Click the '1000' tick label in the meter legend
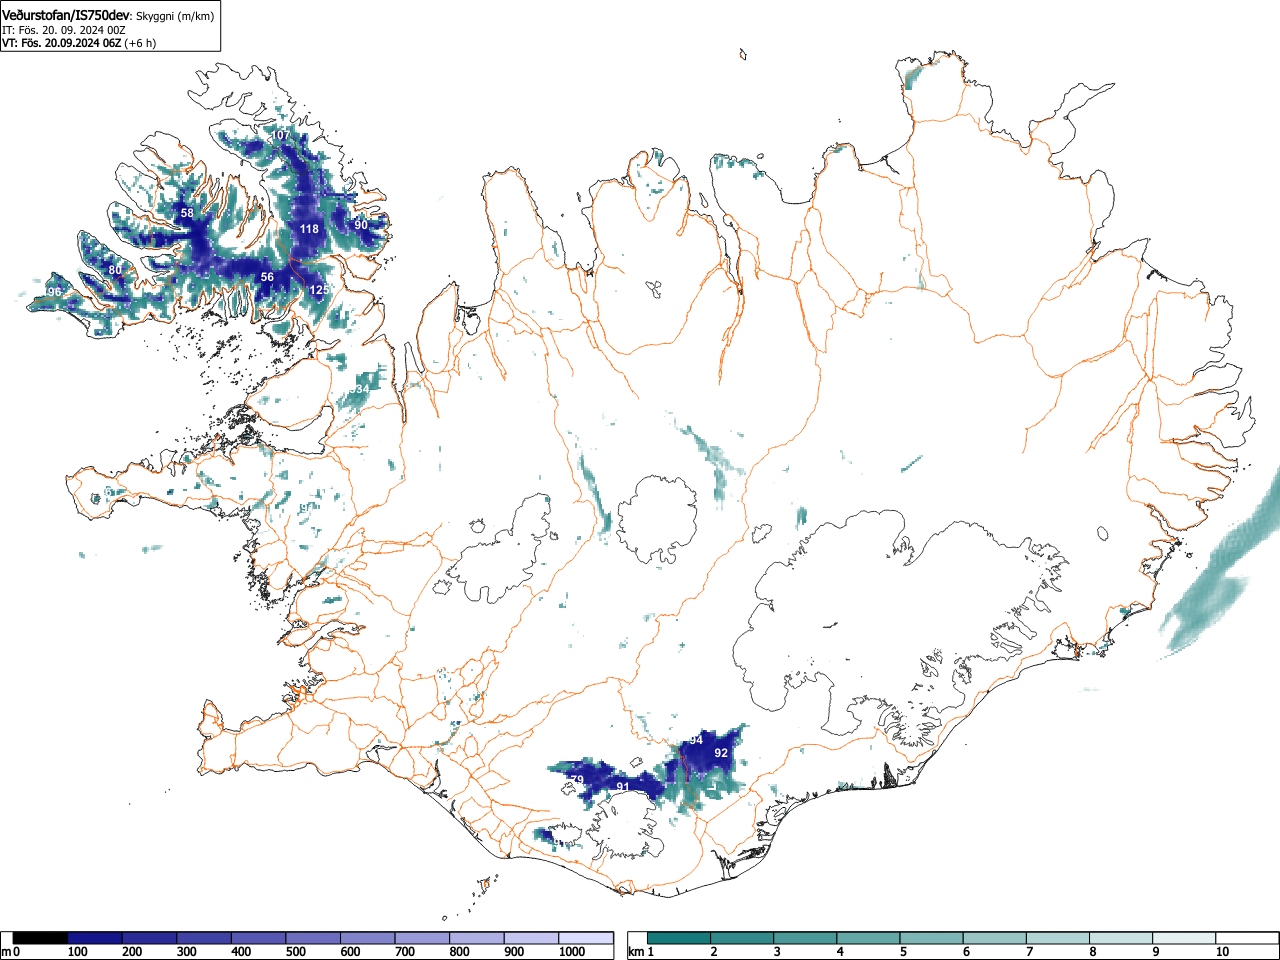The image size is (1280, 960). (572, 952)
